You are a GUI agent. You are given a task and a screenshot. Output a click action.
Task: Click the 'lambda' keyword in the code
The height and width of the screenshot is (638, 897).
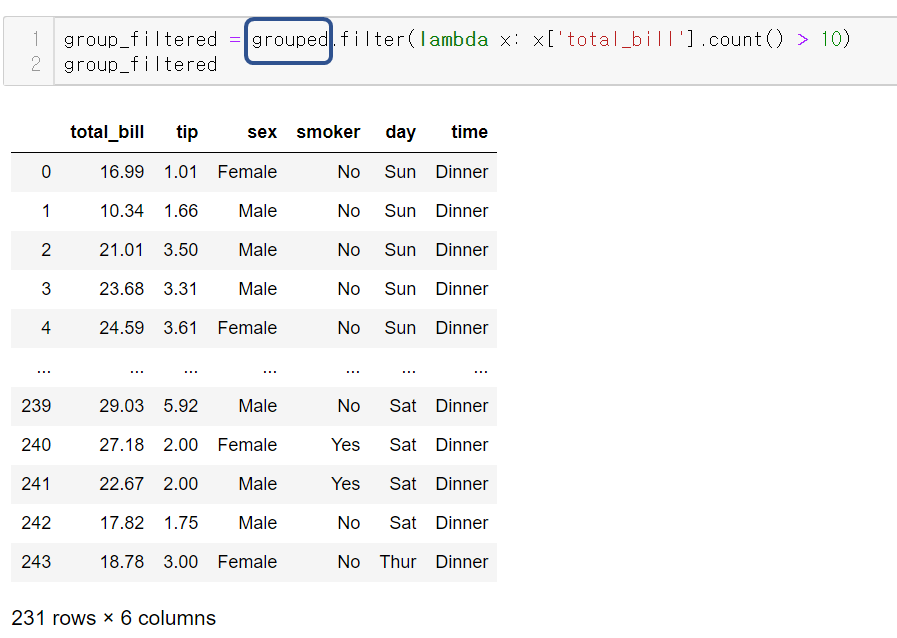(454, 39)
